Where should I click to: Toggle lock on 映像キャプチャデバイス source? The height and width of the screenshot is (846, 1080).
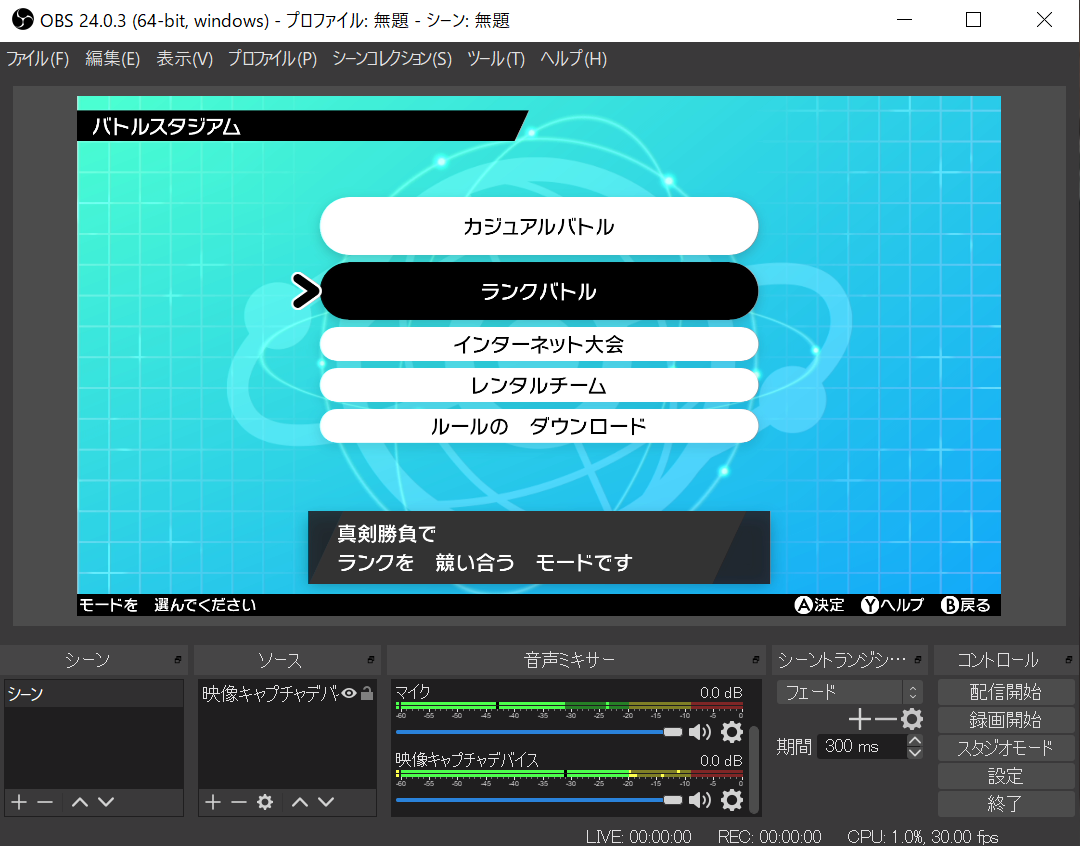pos(367,693)
